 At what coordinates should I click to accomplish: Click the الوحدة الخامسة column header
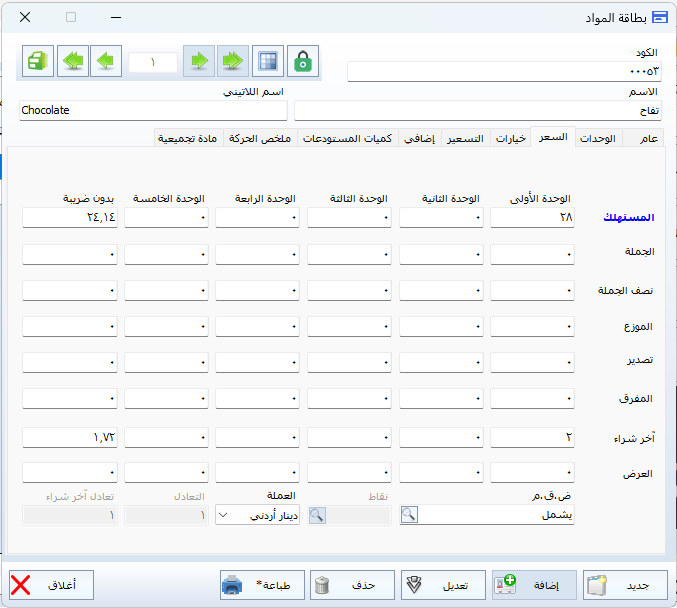(169, 199)
